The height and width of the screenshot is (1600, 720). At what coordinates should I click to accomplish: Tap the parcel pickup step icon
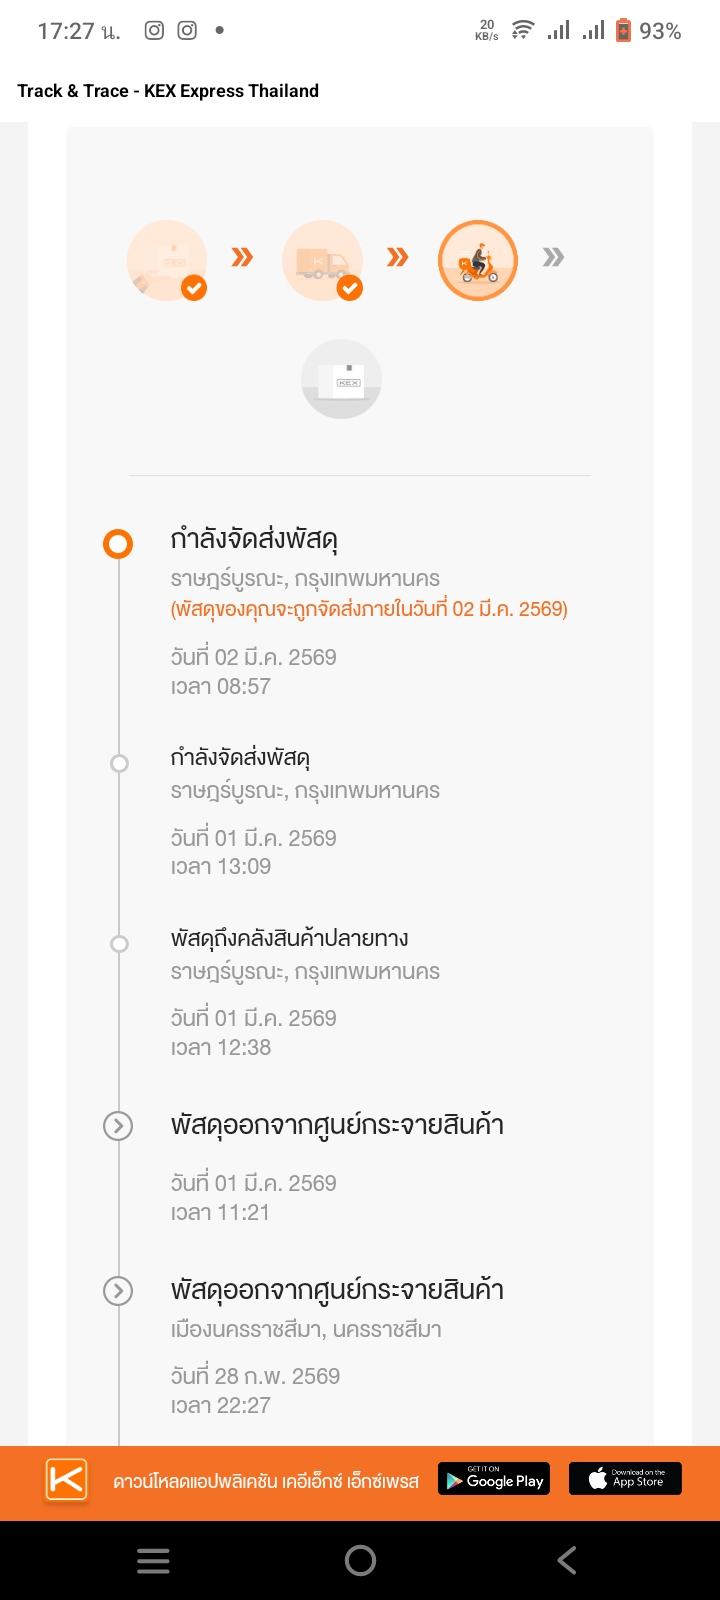[167, 260]
